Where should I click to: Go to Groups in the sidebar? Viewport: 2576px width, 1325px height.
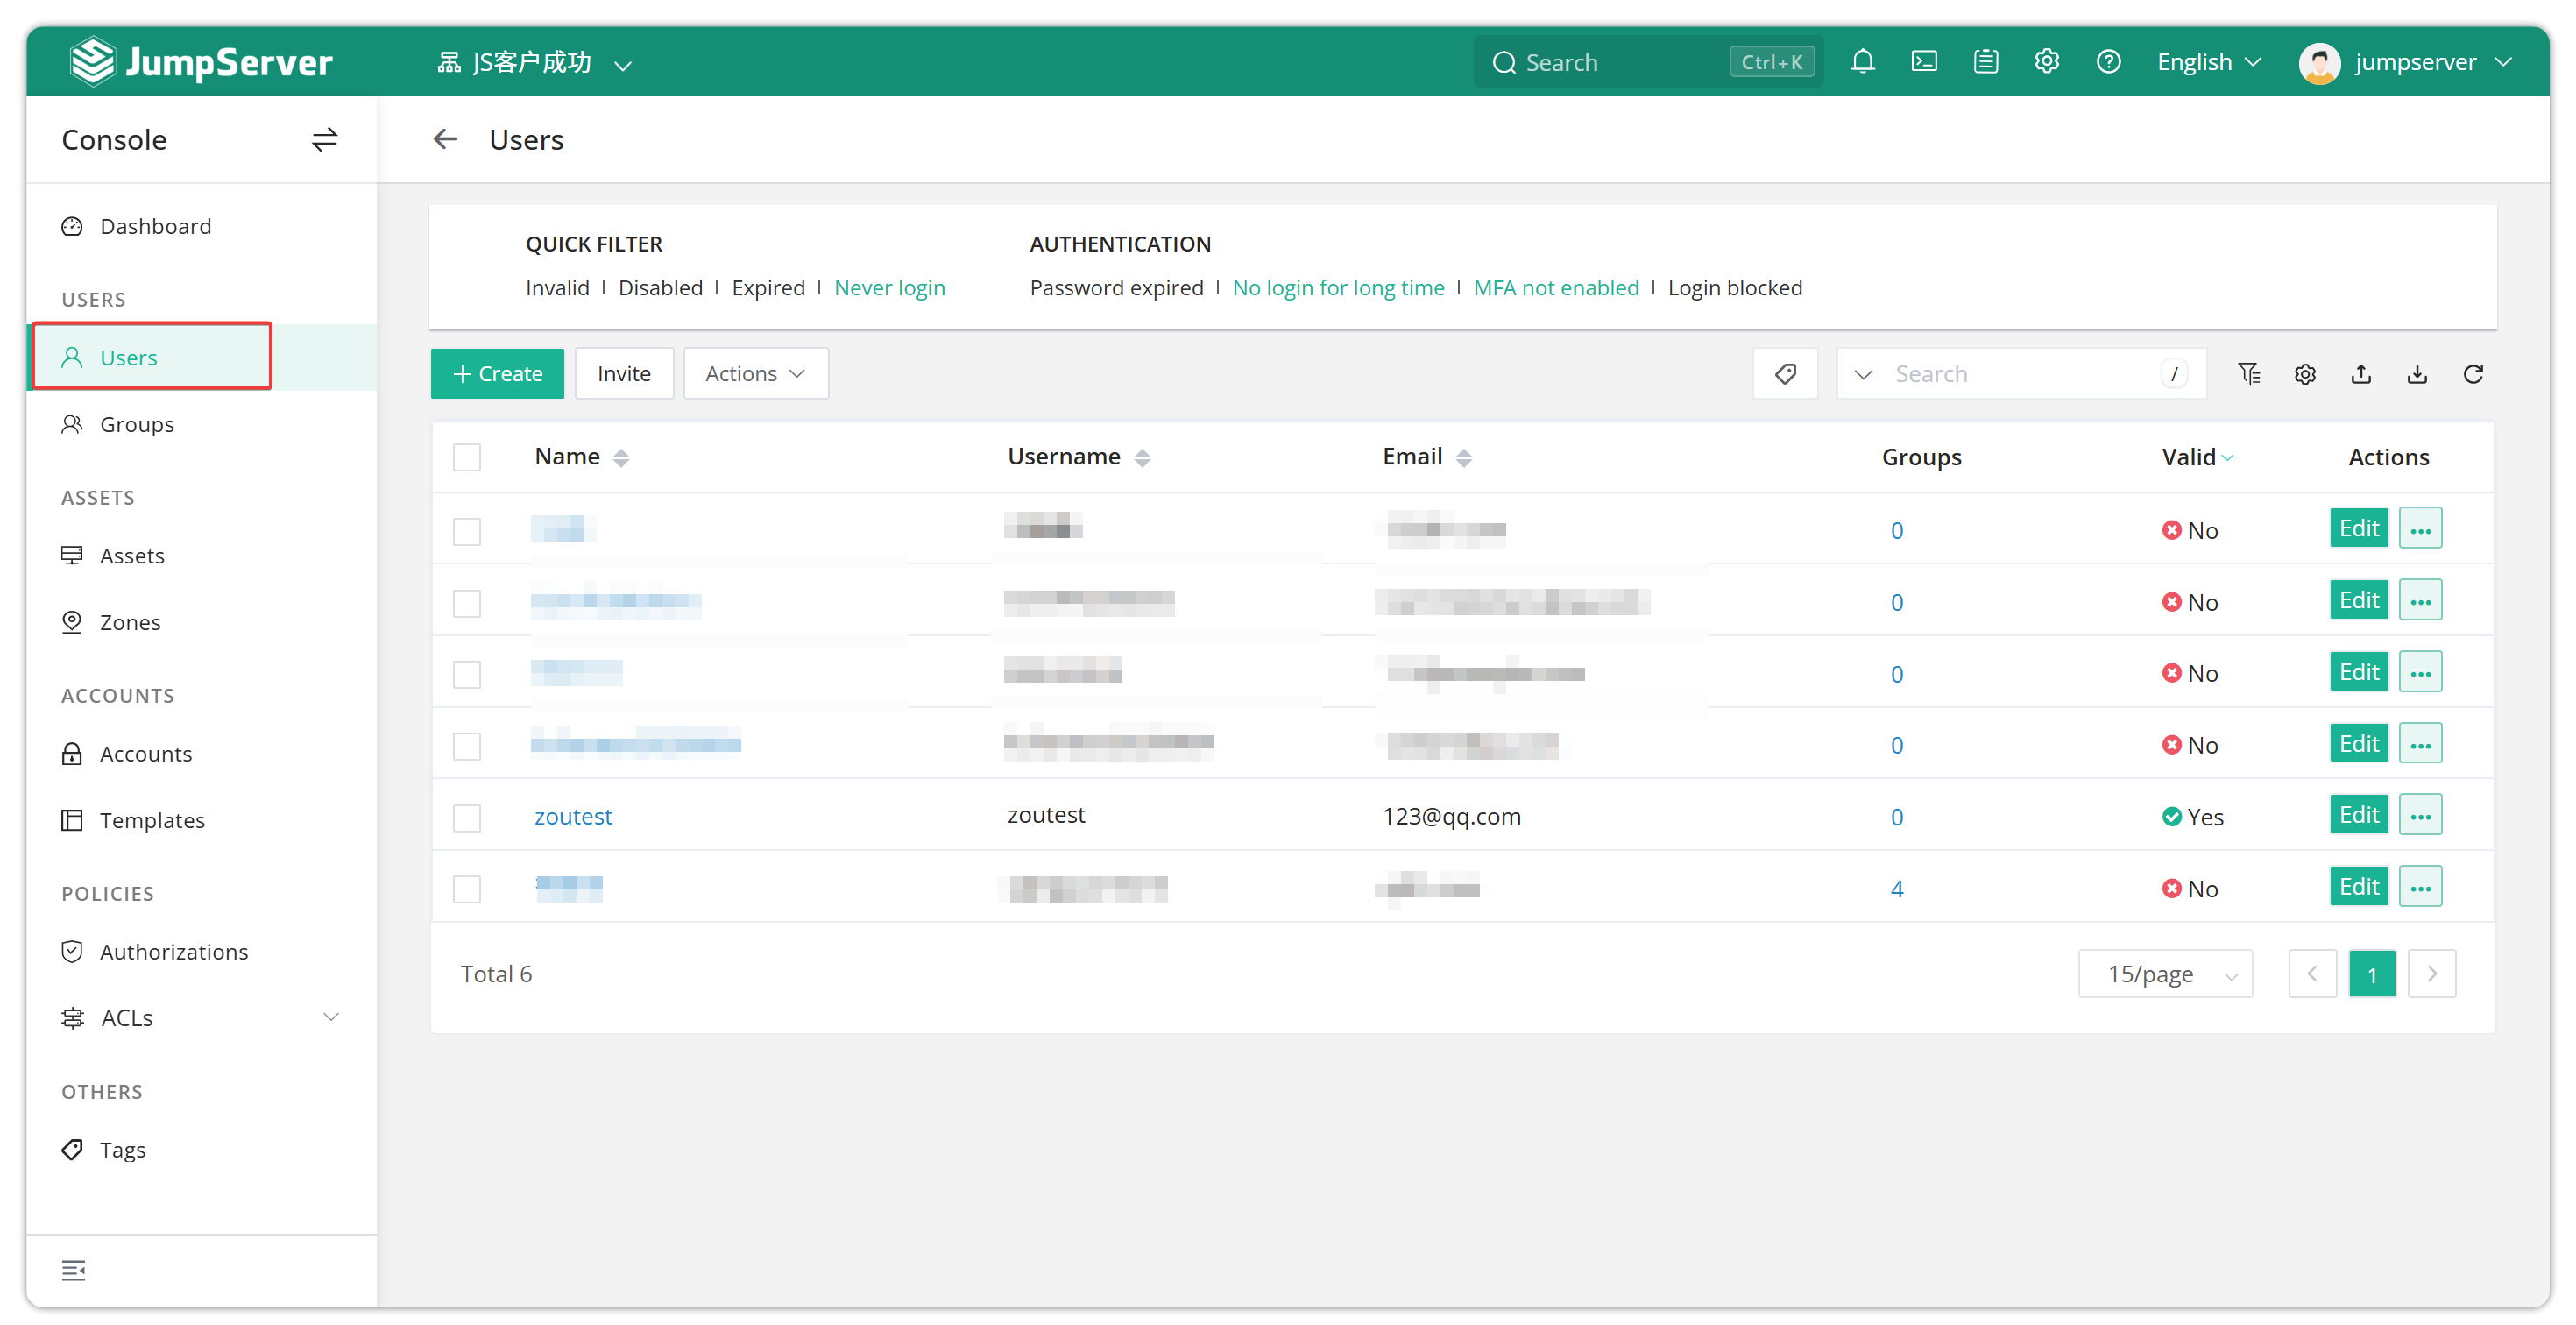pos(136,424)
